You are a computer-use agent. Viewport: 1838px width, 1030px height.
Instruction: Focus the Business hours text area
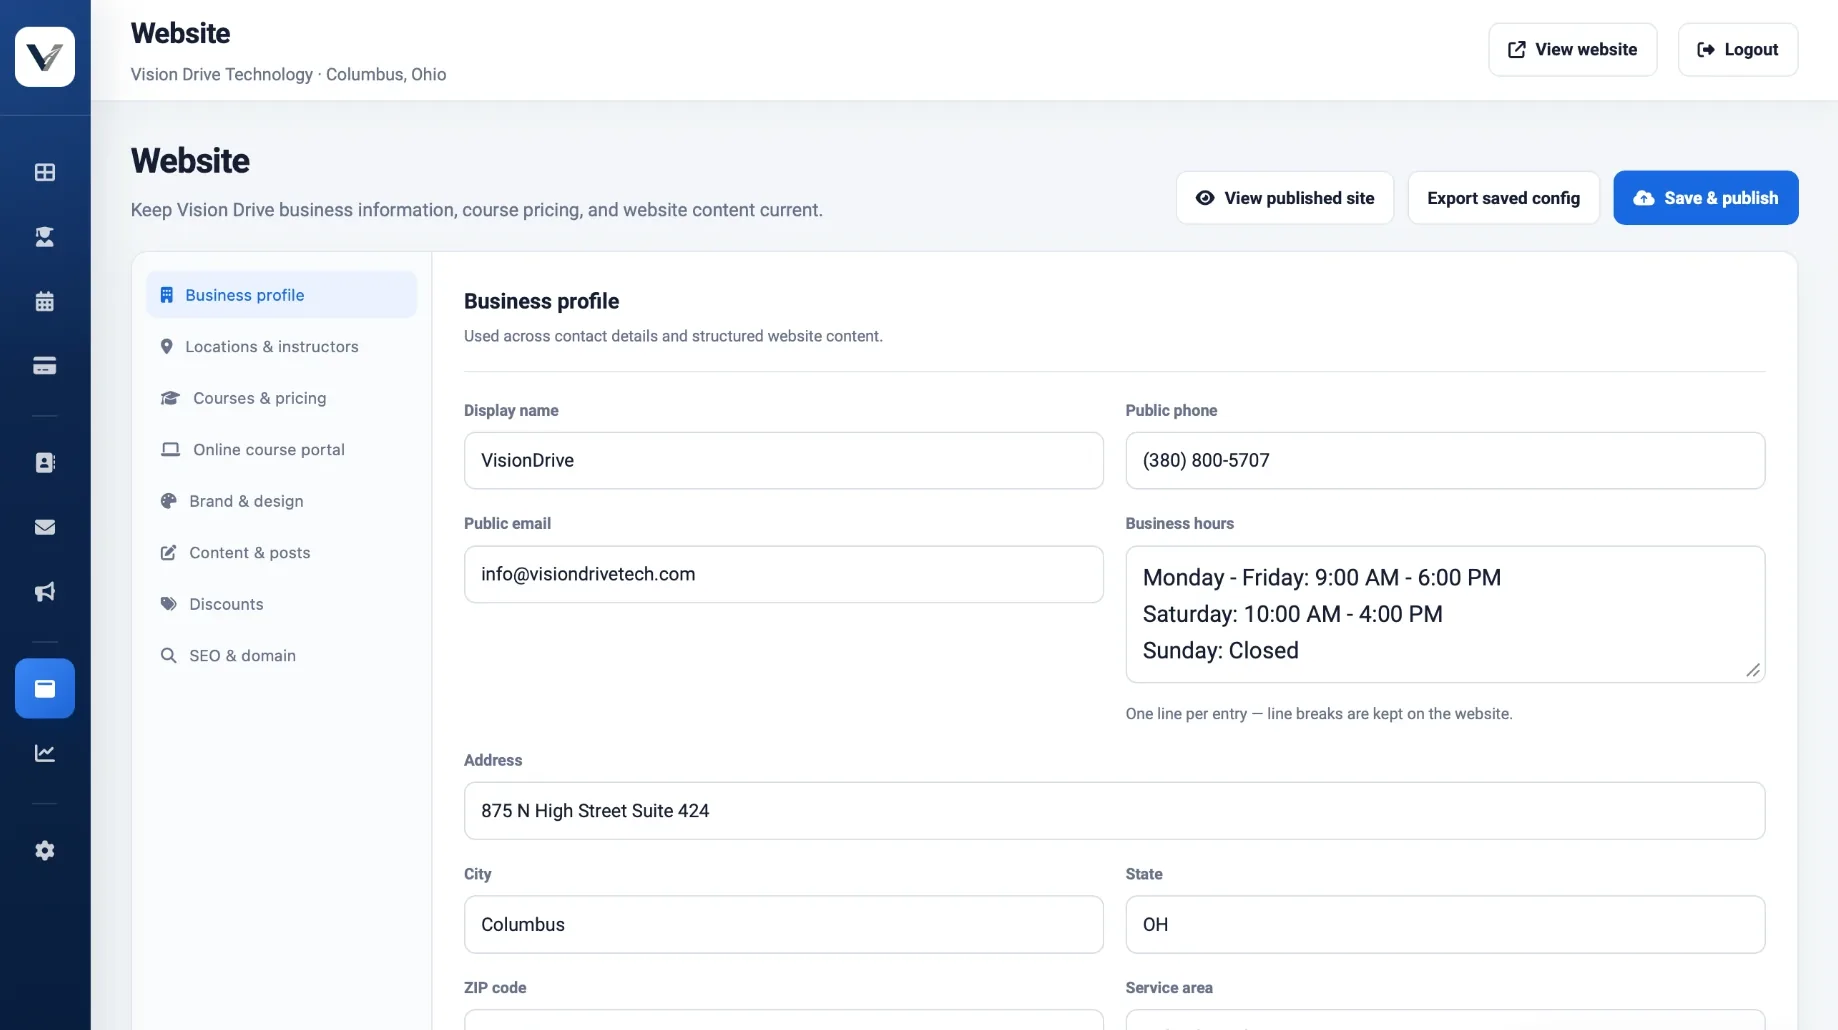[x=1445, y=614]
